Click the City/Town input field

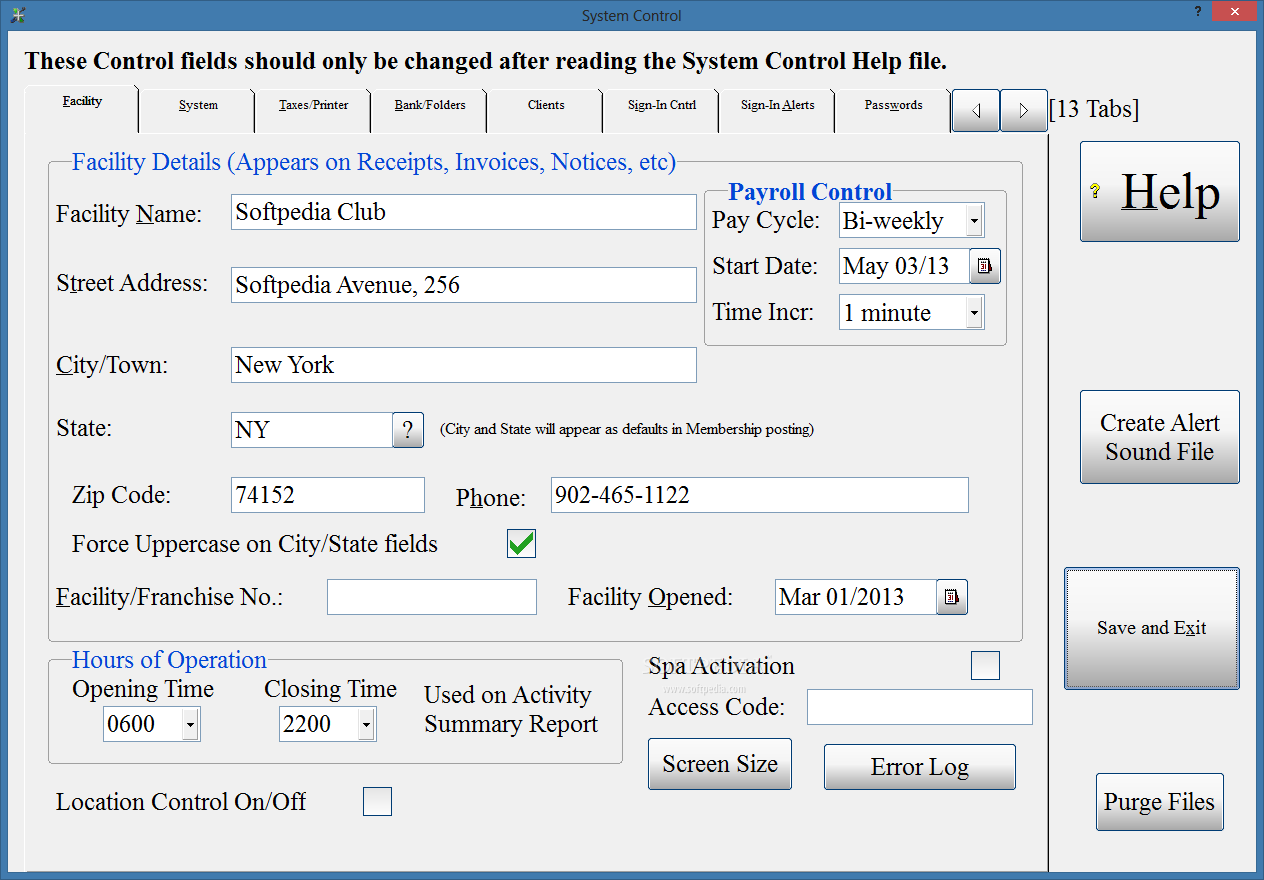point(464,365)
